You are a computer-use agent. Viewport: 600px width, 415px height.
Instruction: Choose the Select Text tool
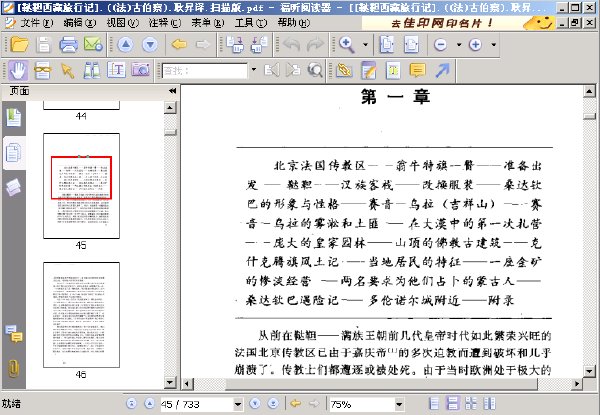coord(116,70)
